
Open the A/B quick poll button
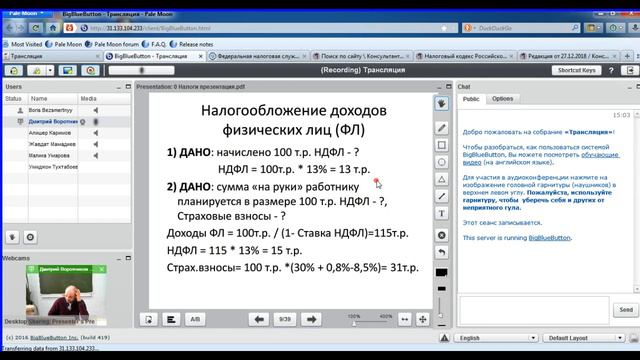tap(195, 319)
